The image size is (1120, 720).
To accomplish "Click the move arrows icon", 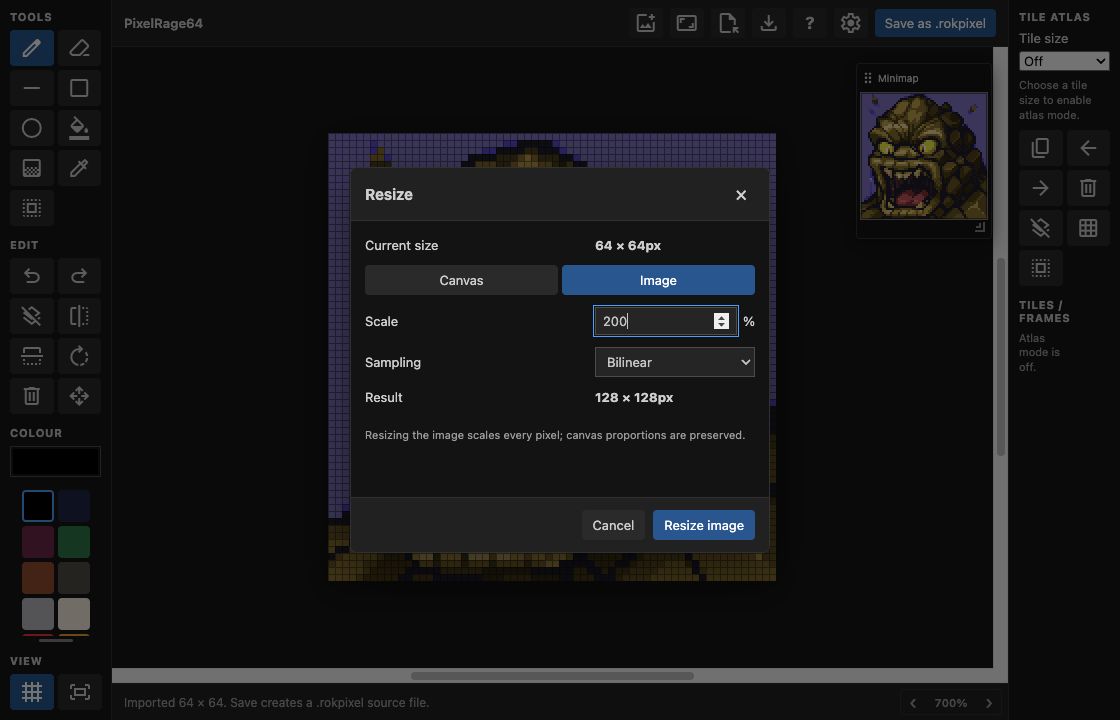I will pos(79,396).
